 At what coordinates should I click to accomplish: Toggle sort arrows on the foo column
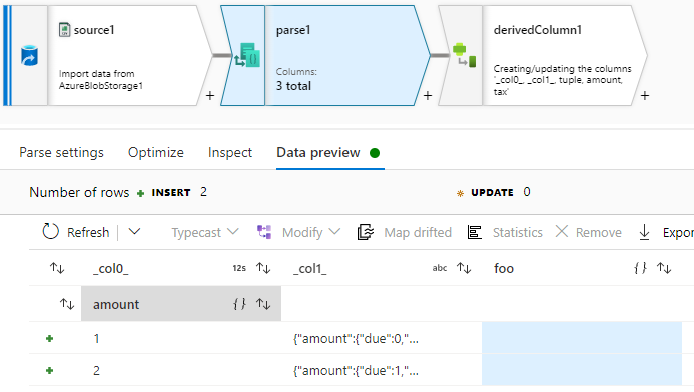[664, 268]
